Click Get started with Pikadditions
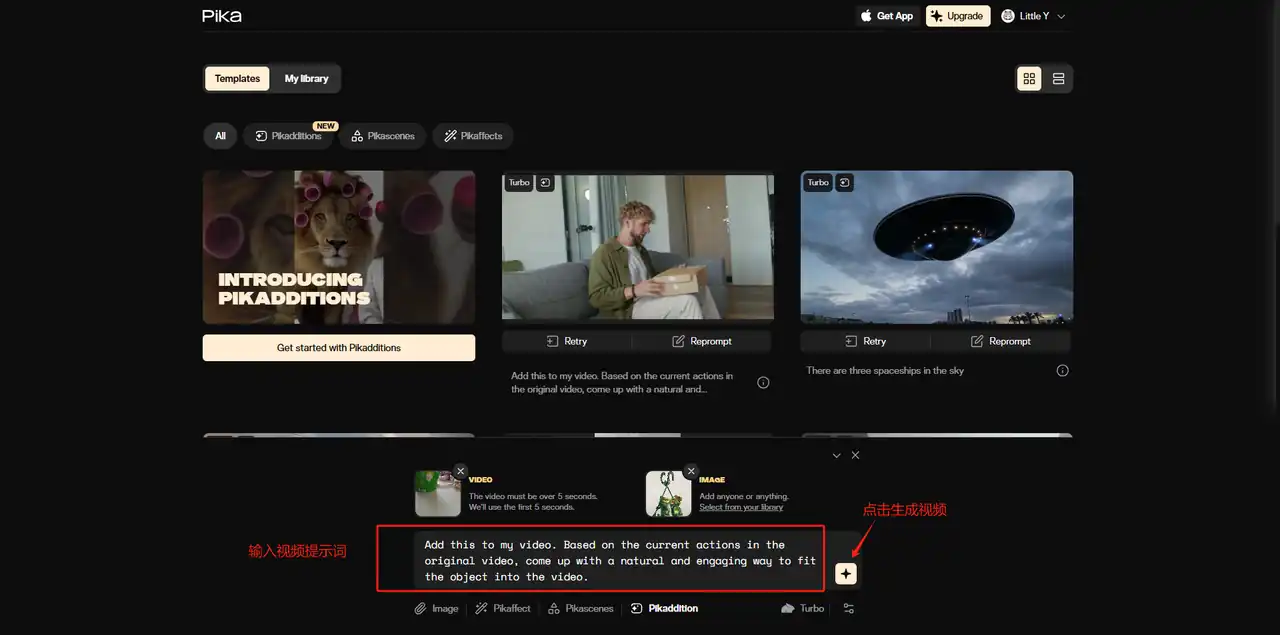Image resolution: width=1280 pixels, height=635 pixels. [339, 348]
